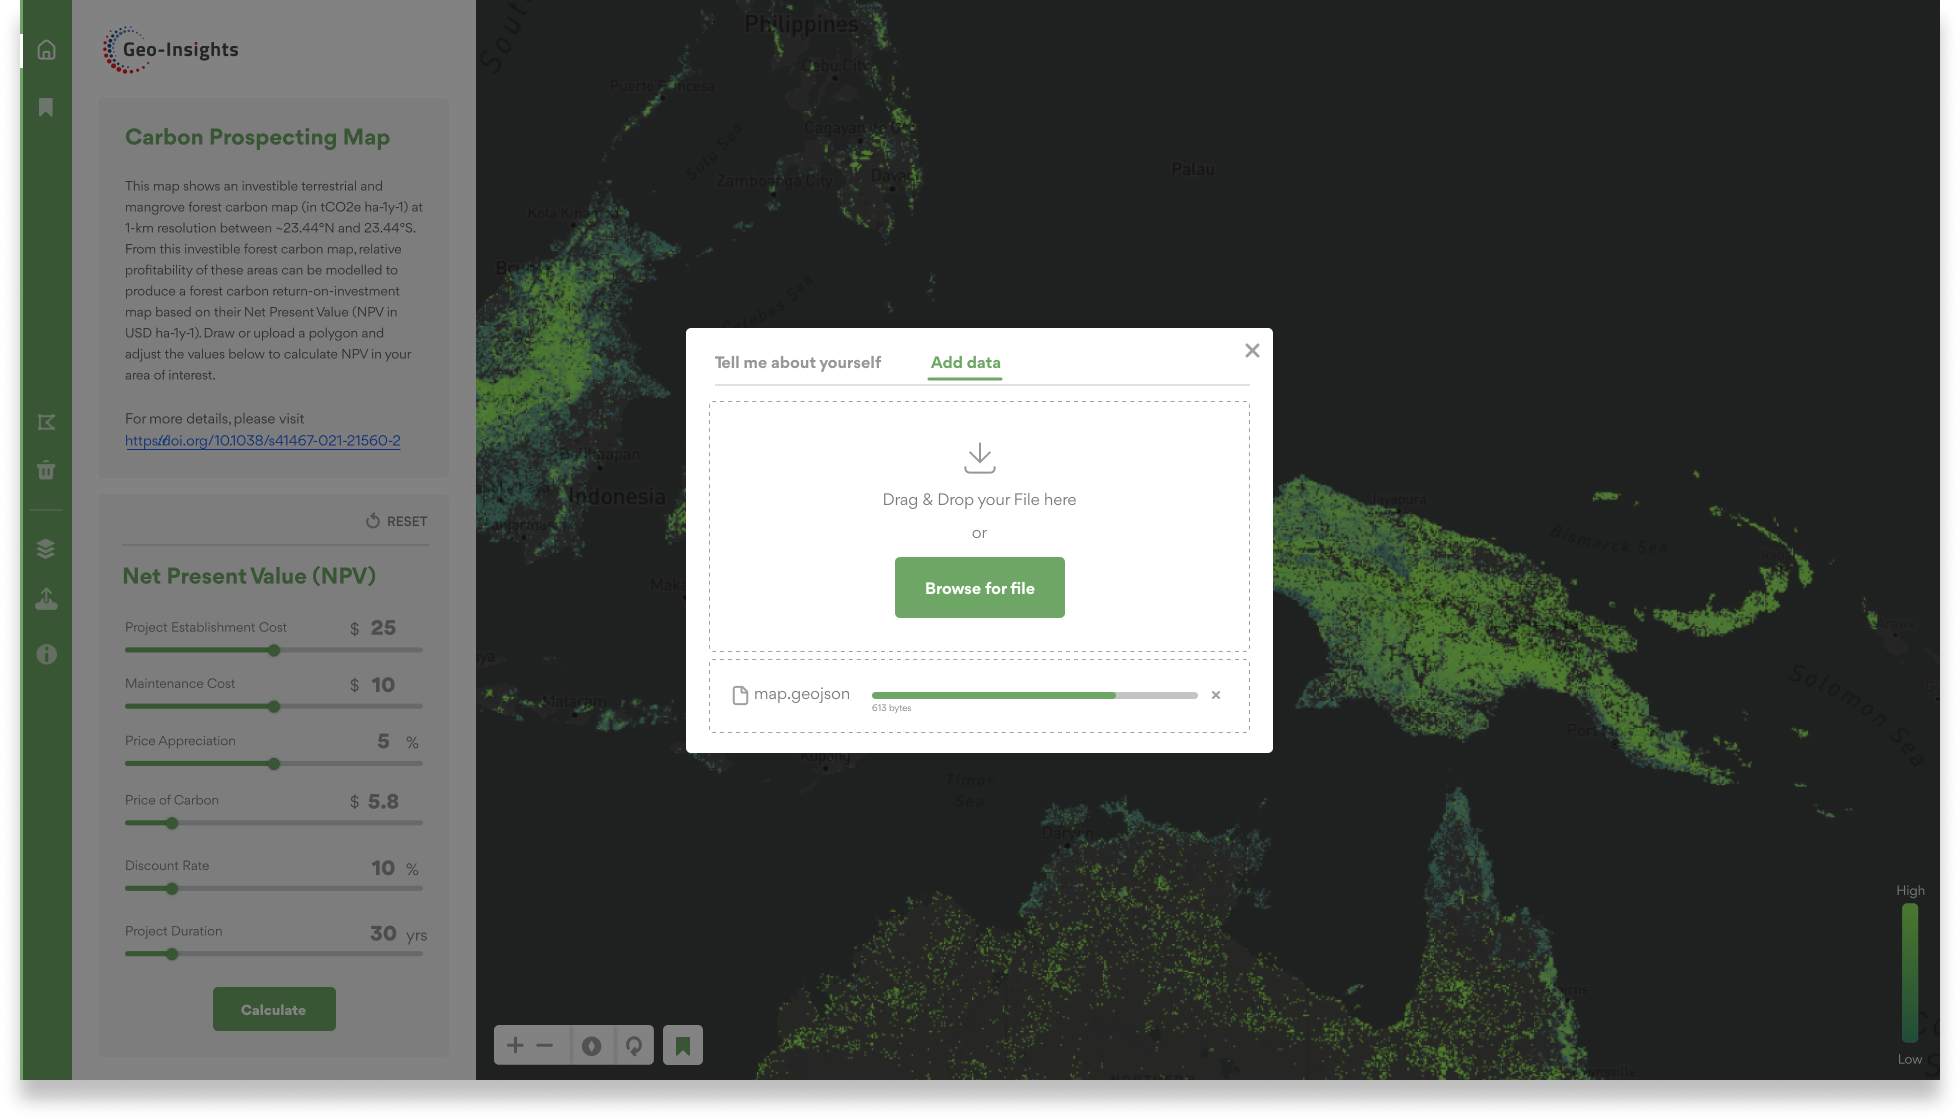Image resolution: width=1960 pixels, height=1120 pixels.
Task: Reset map orientation with compass button
Action: 592,1045
